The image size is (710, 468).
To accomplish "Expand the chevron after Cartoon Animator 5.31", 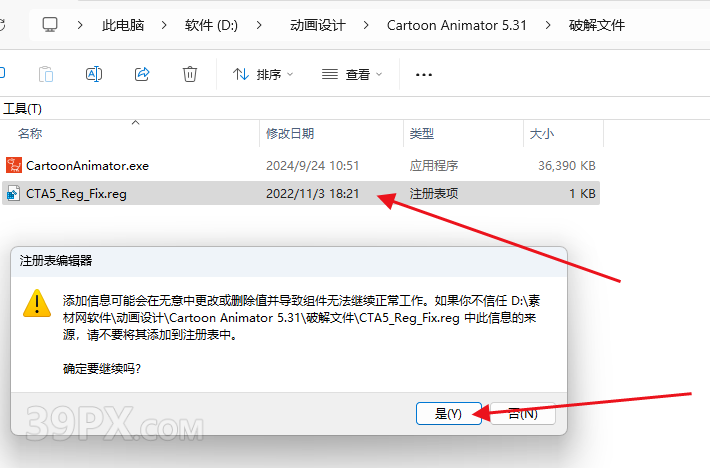I will pos(547,23).
